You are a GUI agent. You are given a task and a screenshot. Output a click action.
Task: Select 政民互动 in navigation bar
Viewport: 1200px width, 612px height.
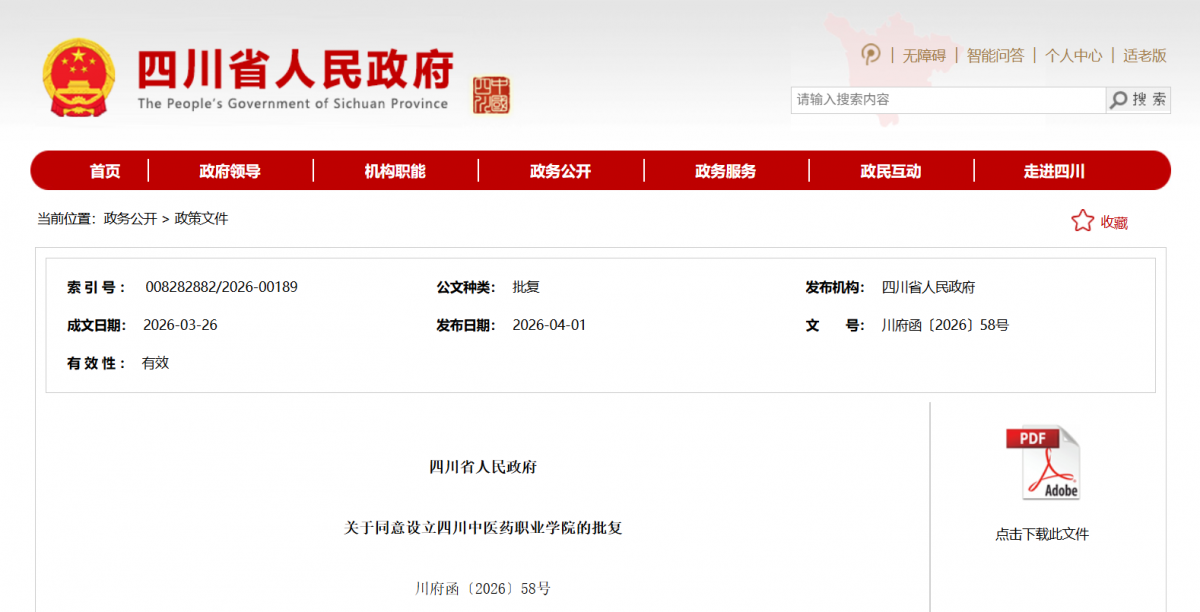coord(890,171)
